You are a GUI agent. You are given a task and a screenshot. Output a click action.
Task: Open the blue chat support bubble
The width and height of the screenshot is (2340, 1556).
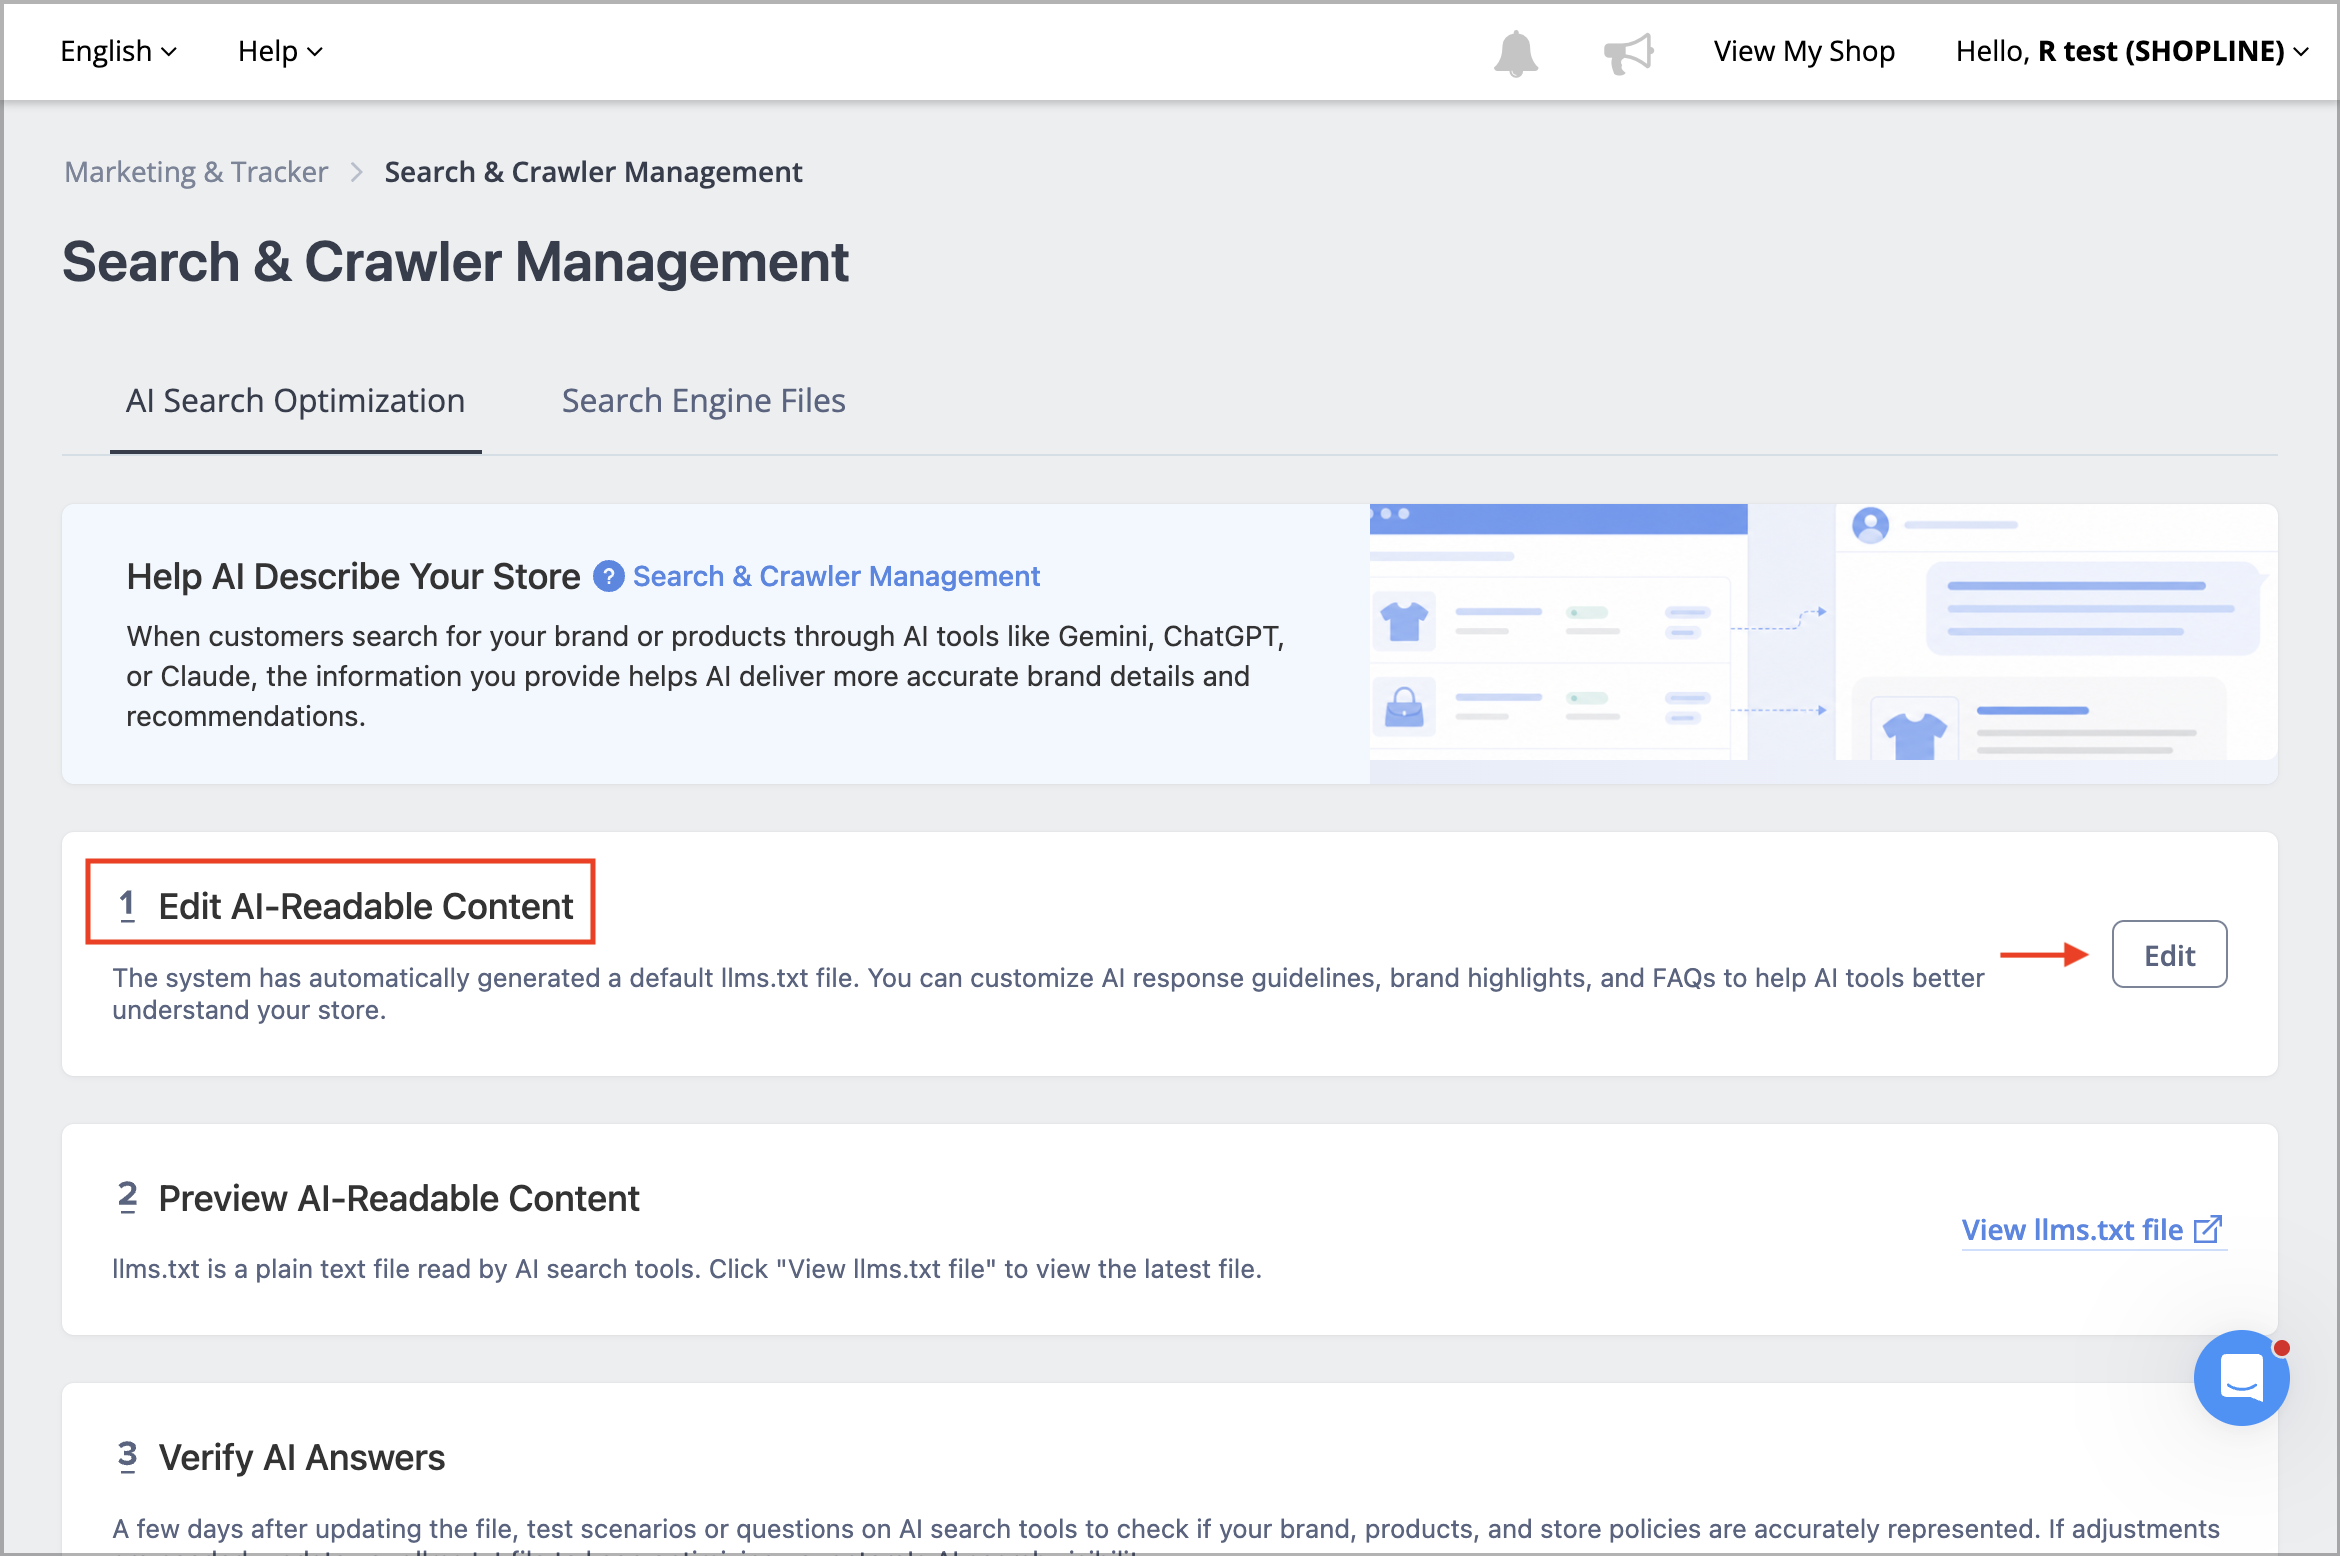tap(2241, 1377)
